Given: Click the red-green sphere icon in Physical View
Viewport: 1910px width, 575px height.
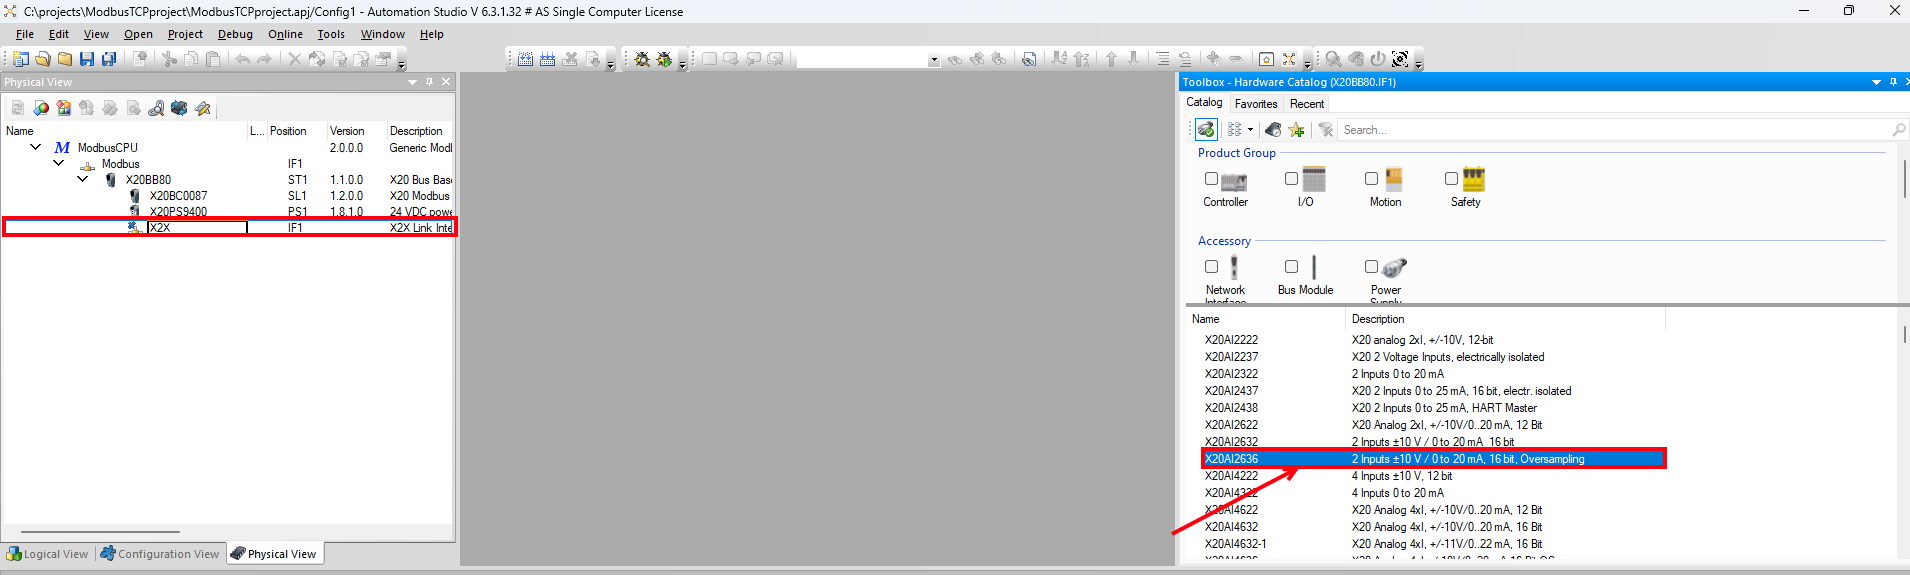Looking at the screenshot, I should point(41,108).
